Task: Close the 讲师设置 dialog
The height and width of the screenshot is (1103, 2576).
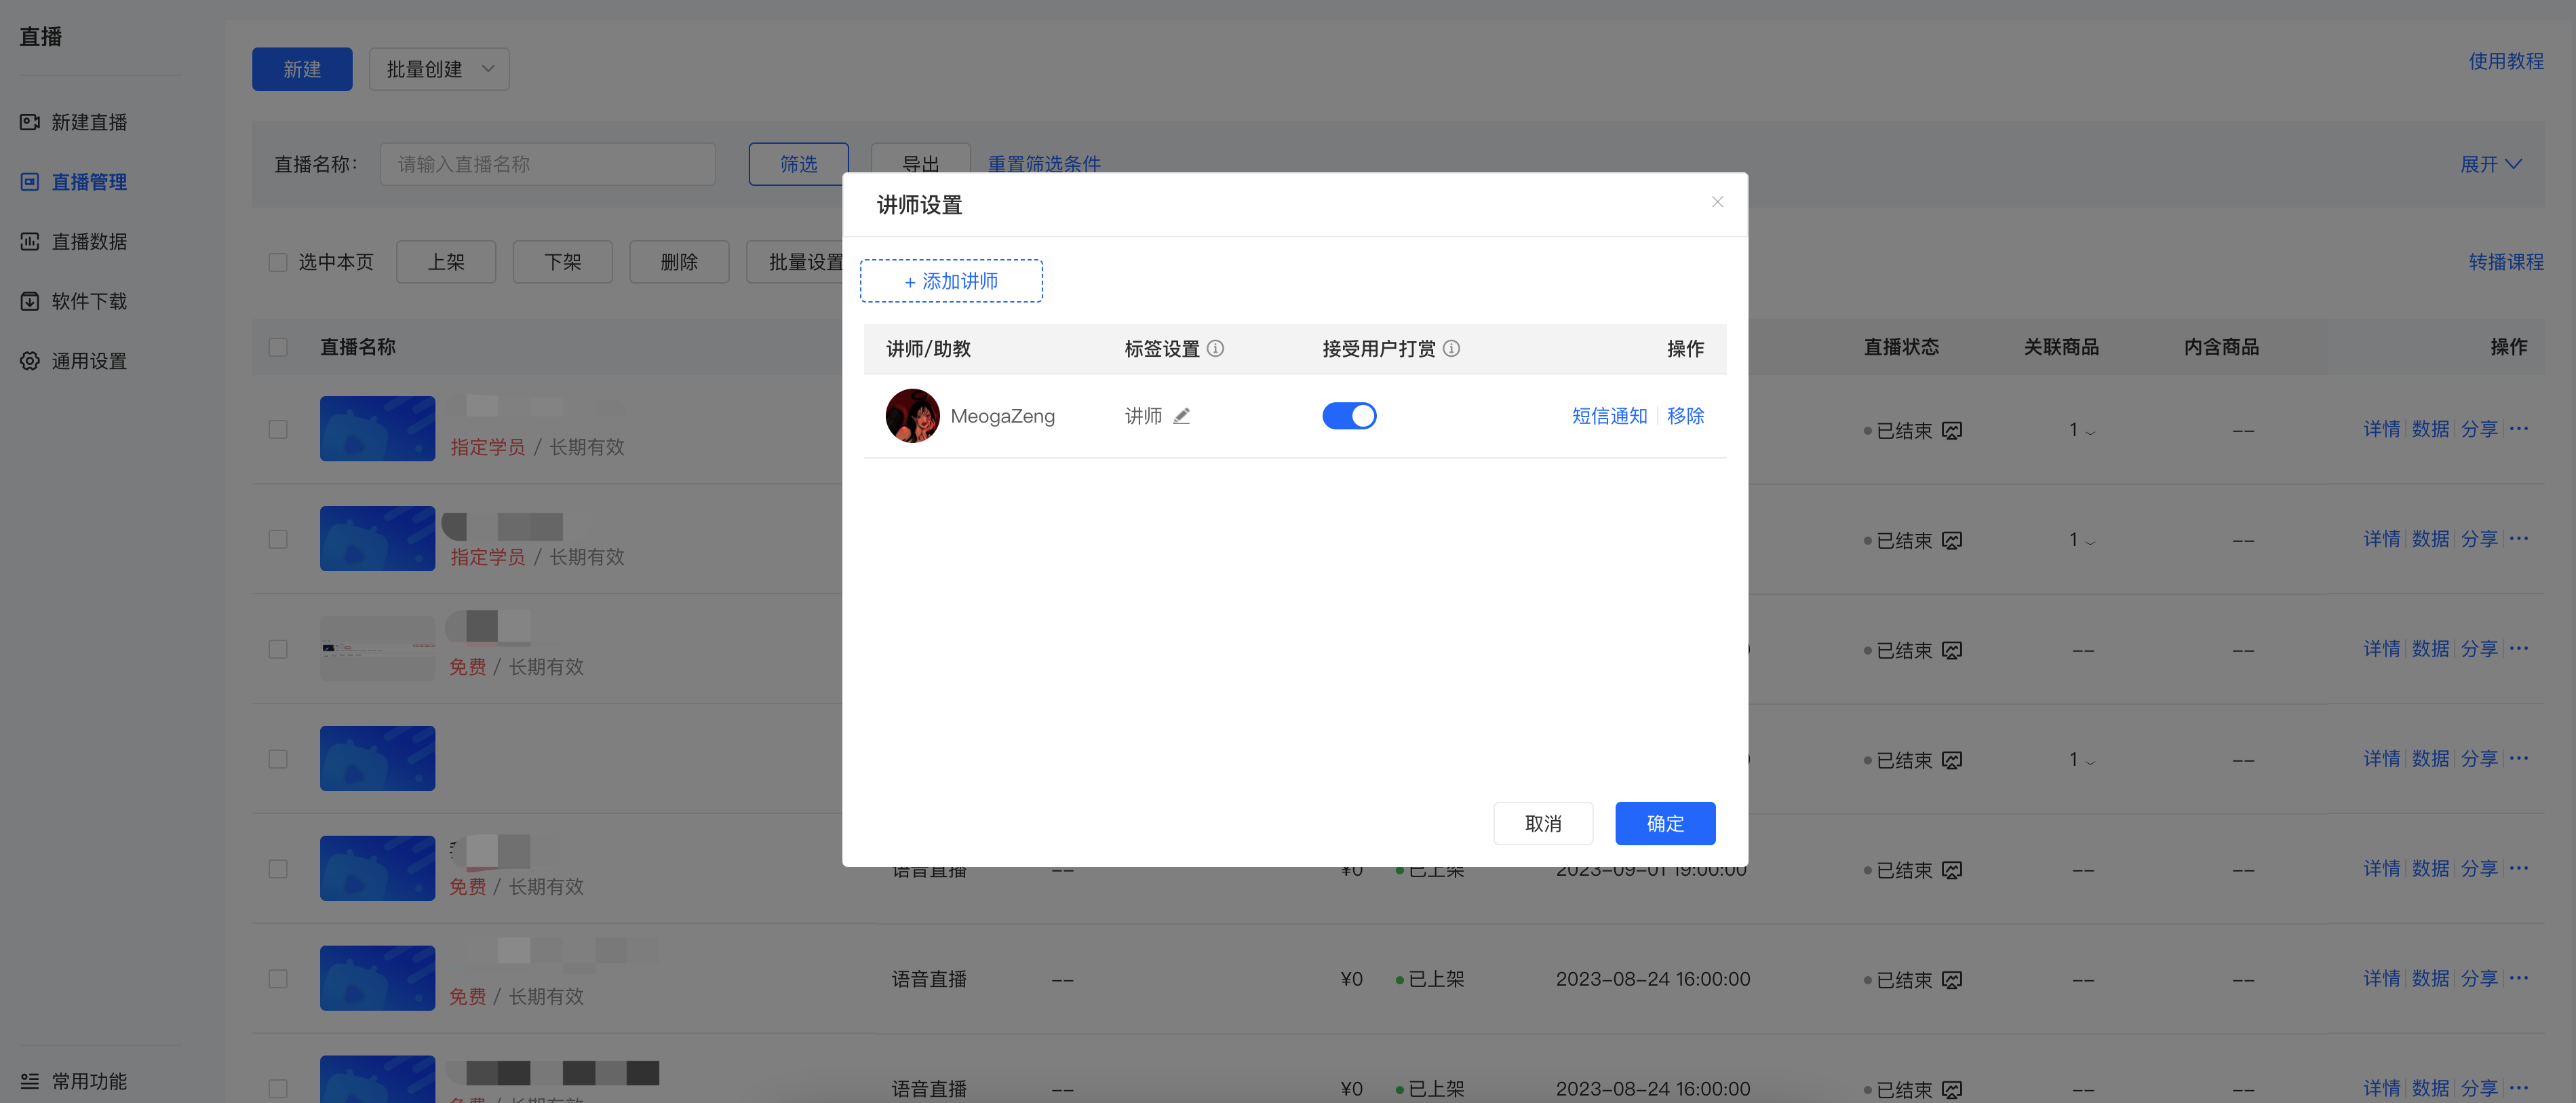Action: click(1717, 202)
